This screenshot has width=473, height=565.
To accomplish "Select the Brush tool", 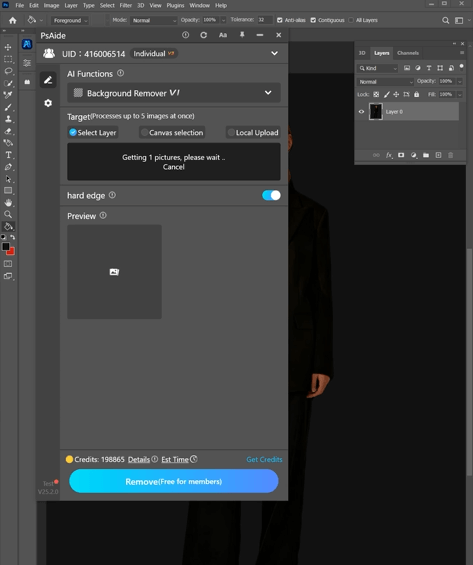I will 8,107.
